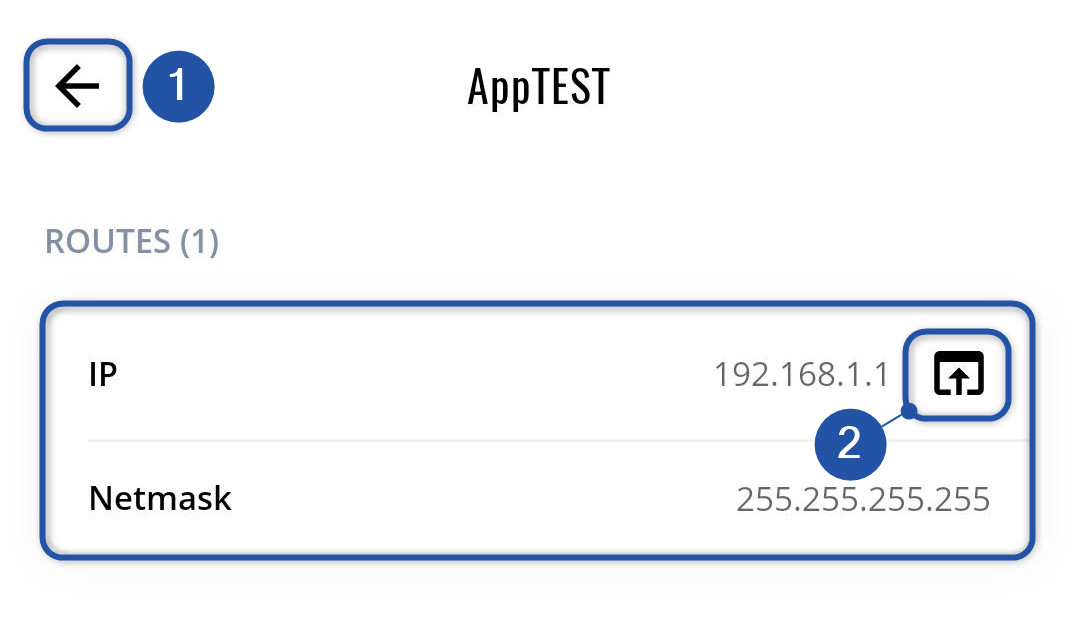Open the route IP in browser icon
Viewport: 1078px width, 617px height.
click(958, 374)
